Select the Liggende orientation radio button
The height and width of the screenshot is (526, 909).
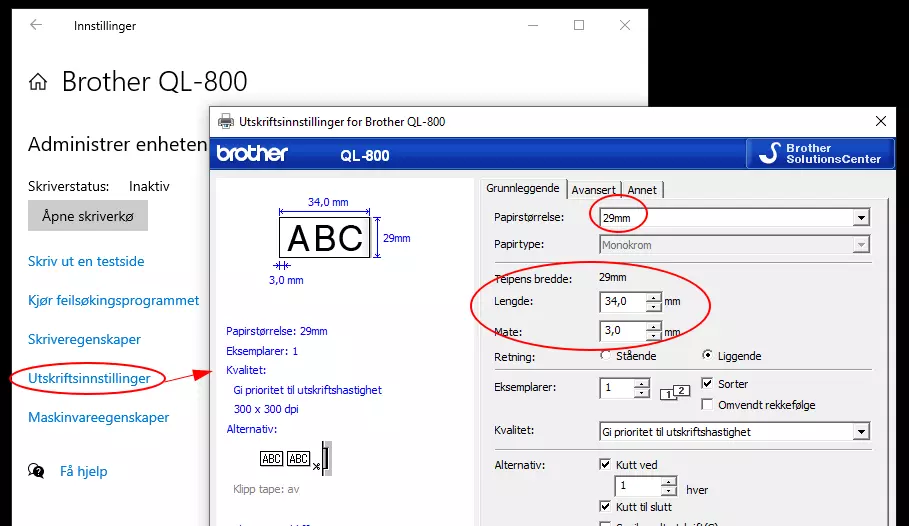click(x=708, y=355)
